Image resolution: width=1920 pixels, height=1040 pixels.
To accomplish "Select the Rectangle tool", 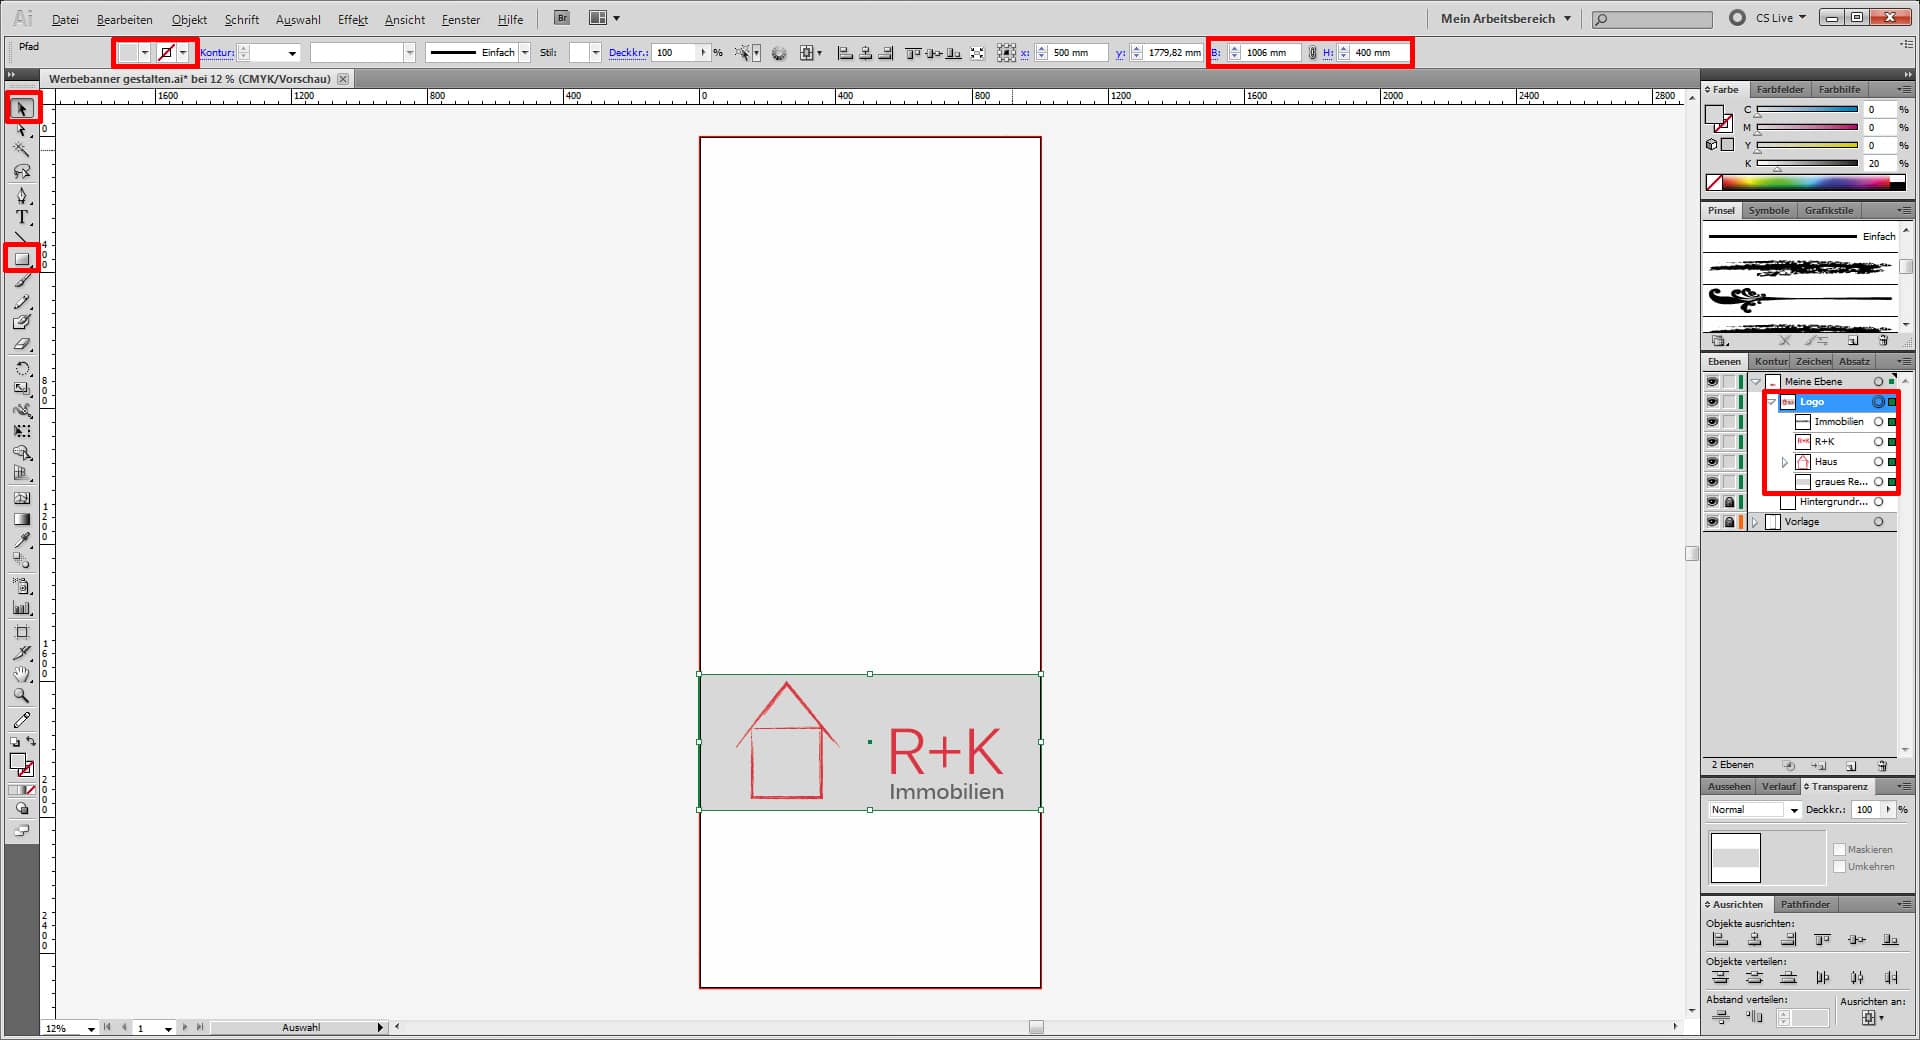I will tap(22, 259).
